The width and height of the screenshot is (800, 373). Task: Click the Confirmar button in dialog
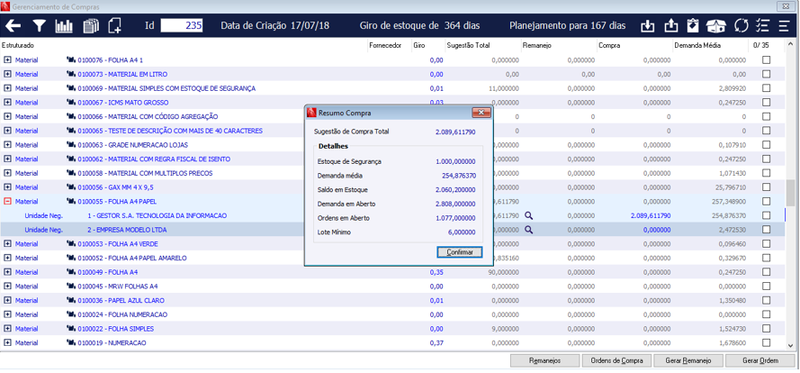coord(459,252)
